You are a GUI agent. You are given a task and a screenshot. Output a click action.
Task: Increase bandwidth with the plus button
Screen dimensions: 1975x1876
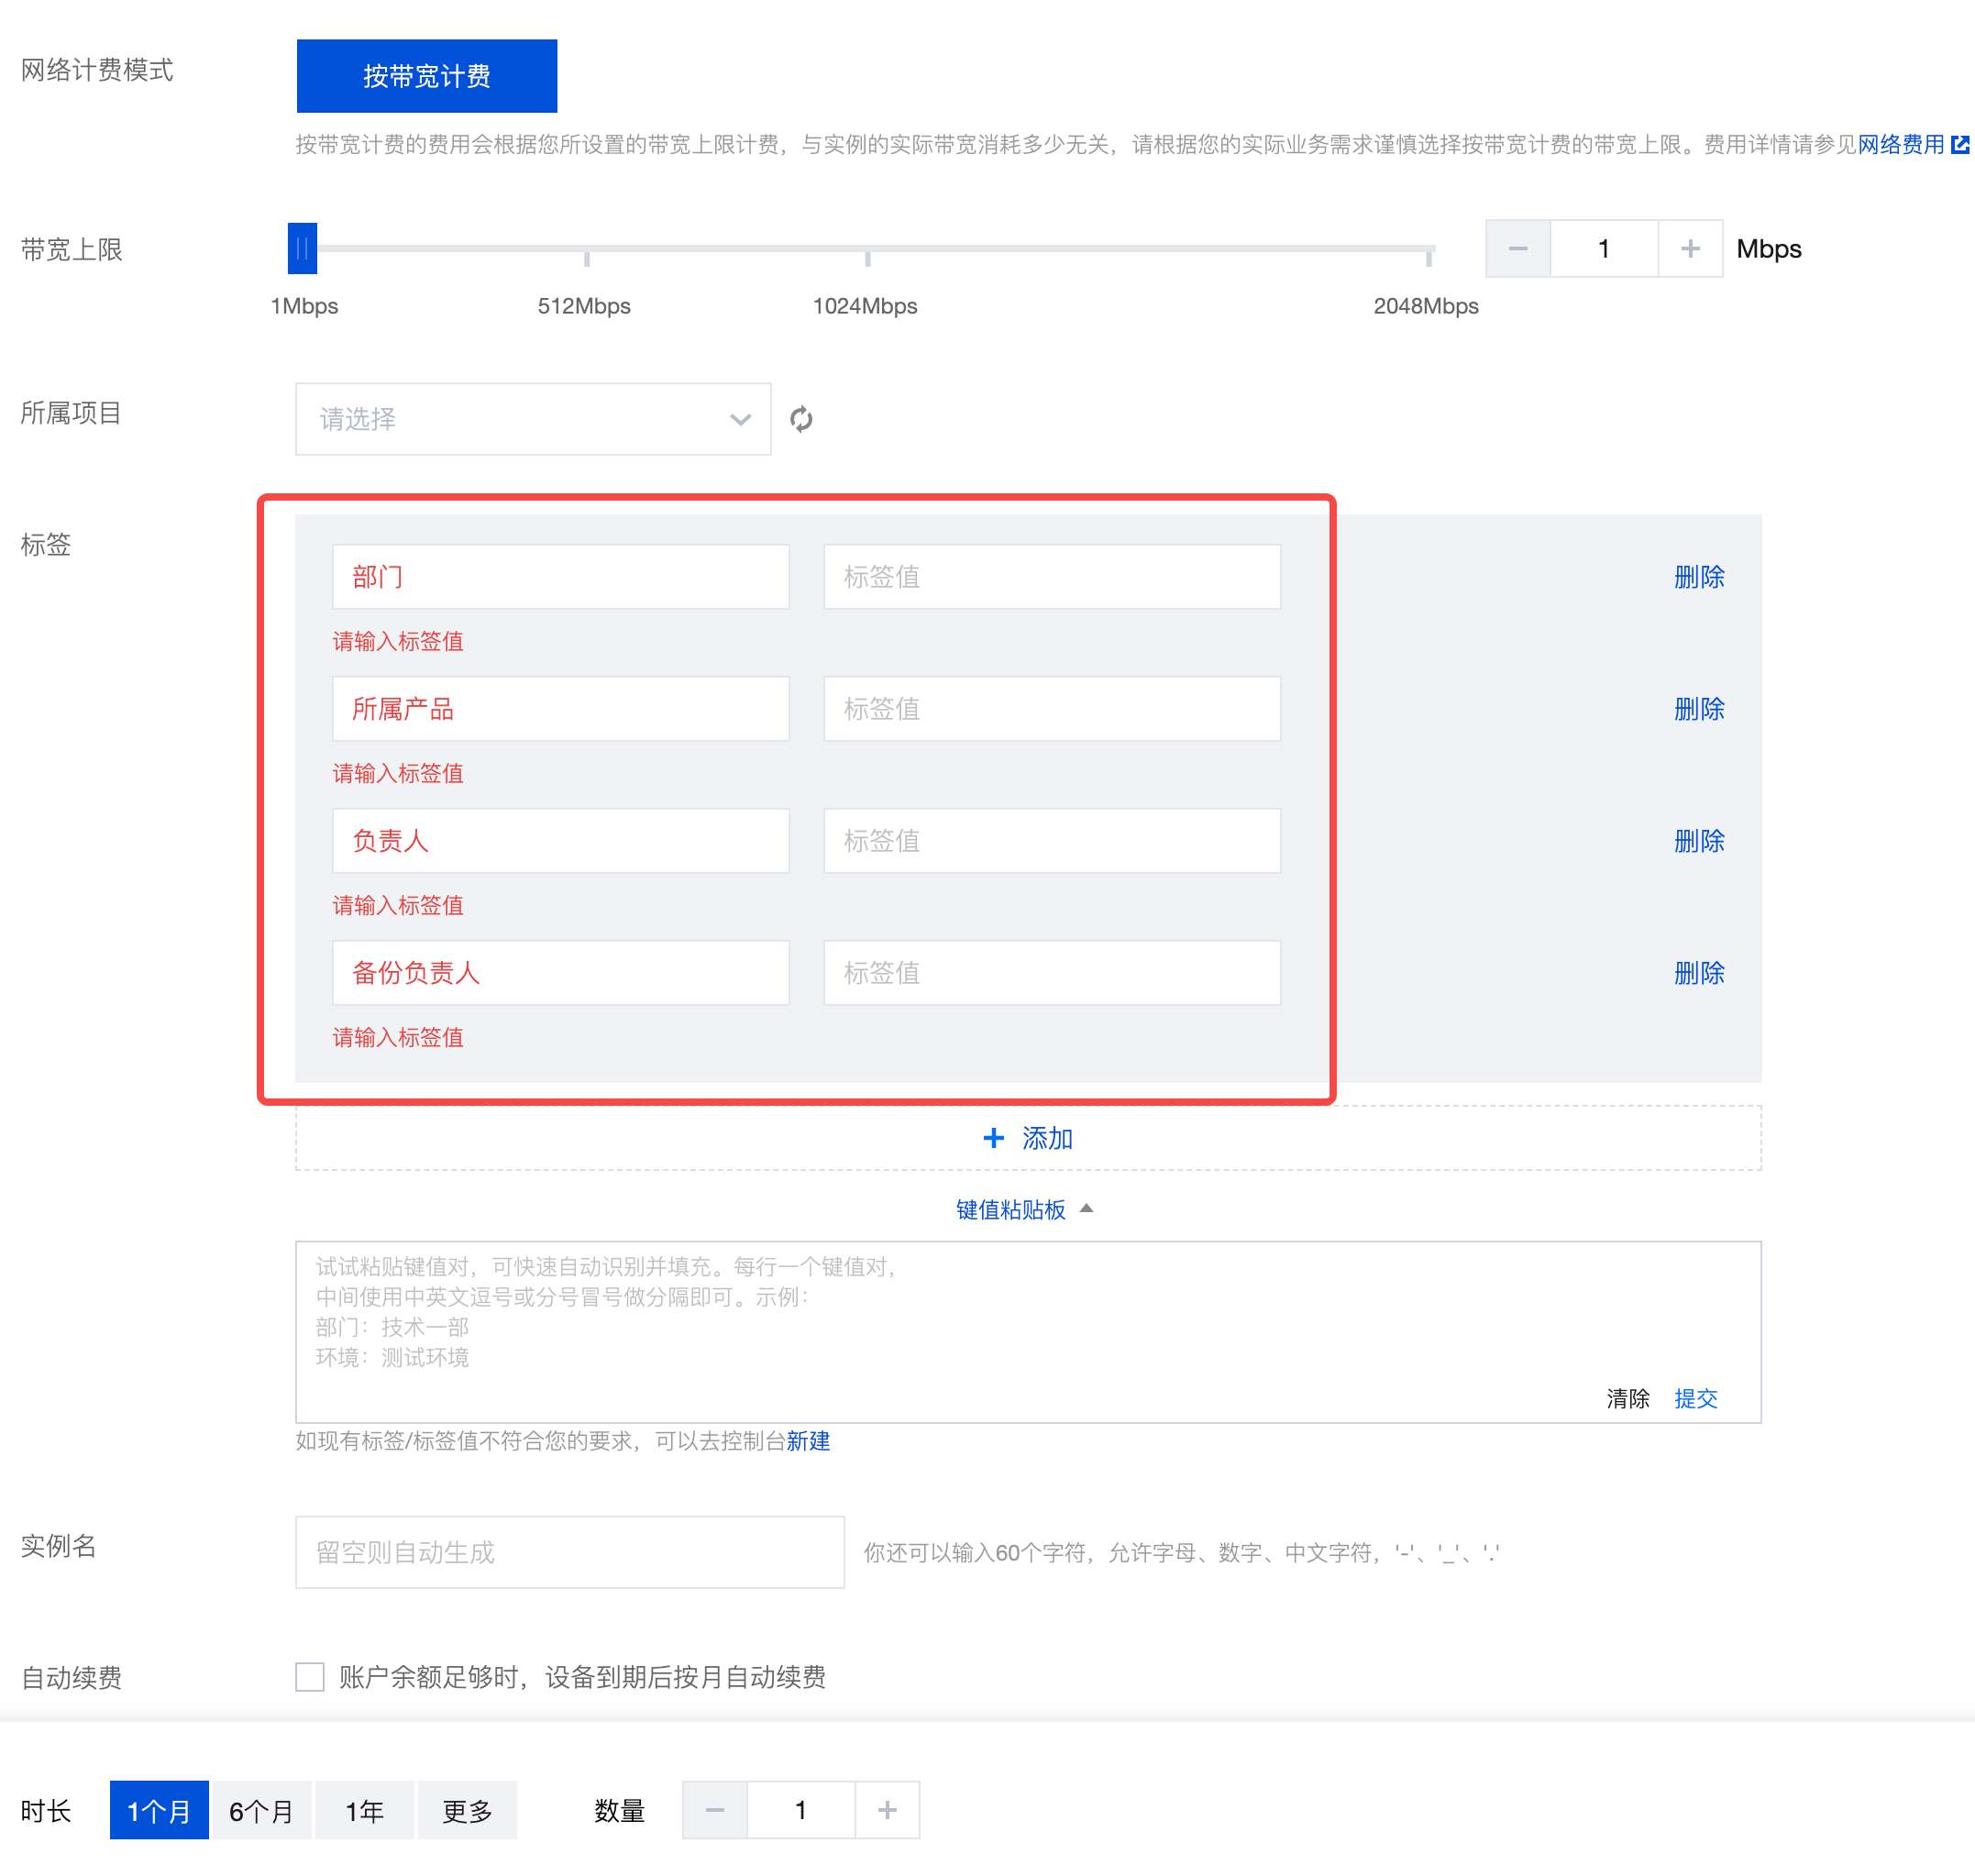coord(1689,249)
